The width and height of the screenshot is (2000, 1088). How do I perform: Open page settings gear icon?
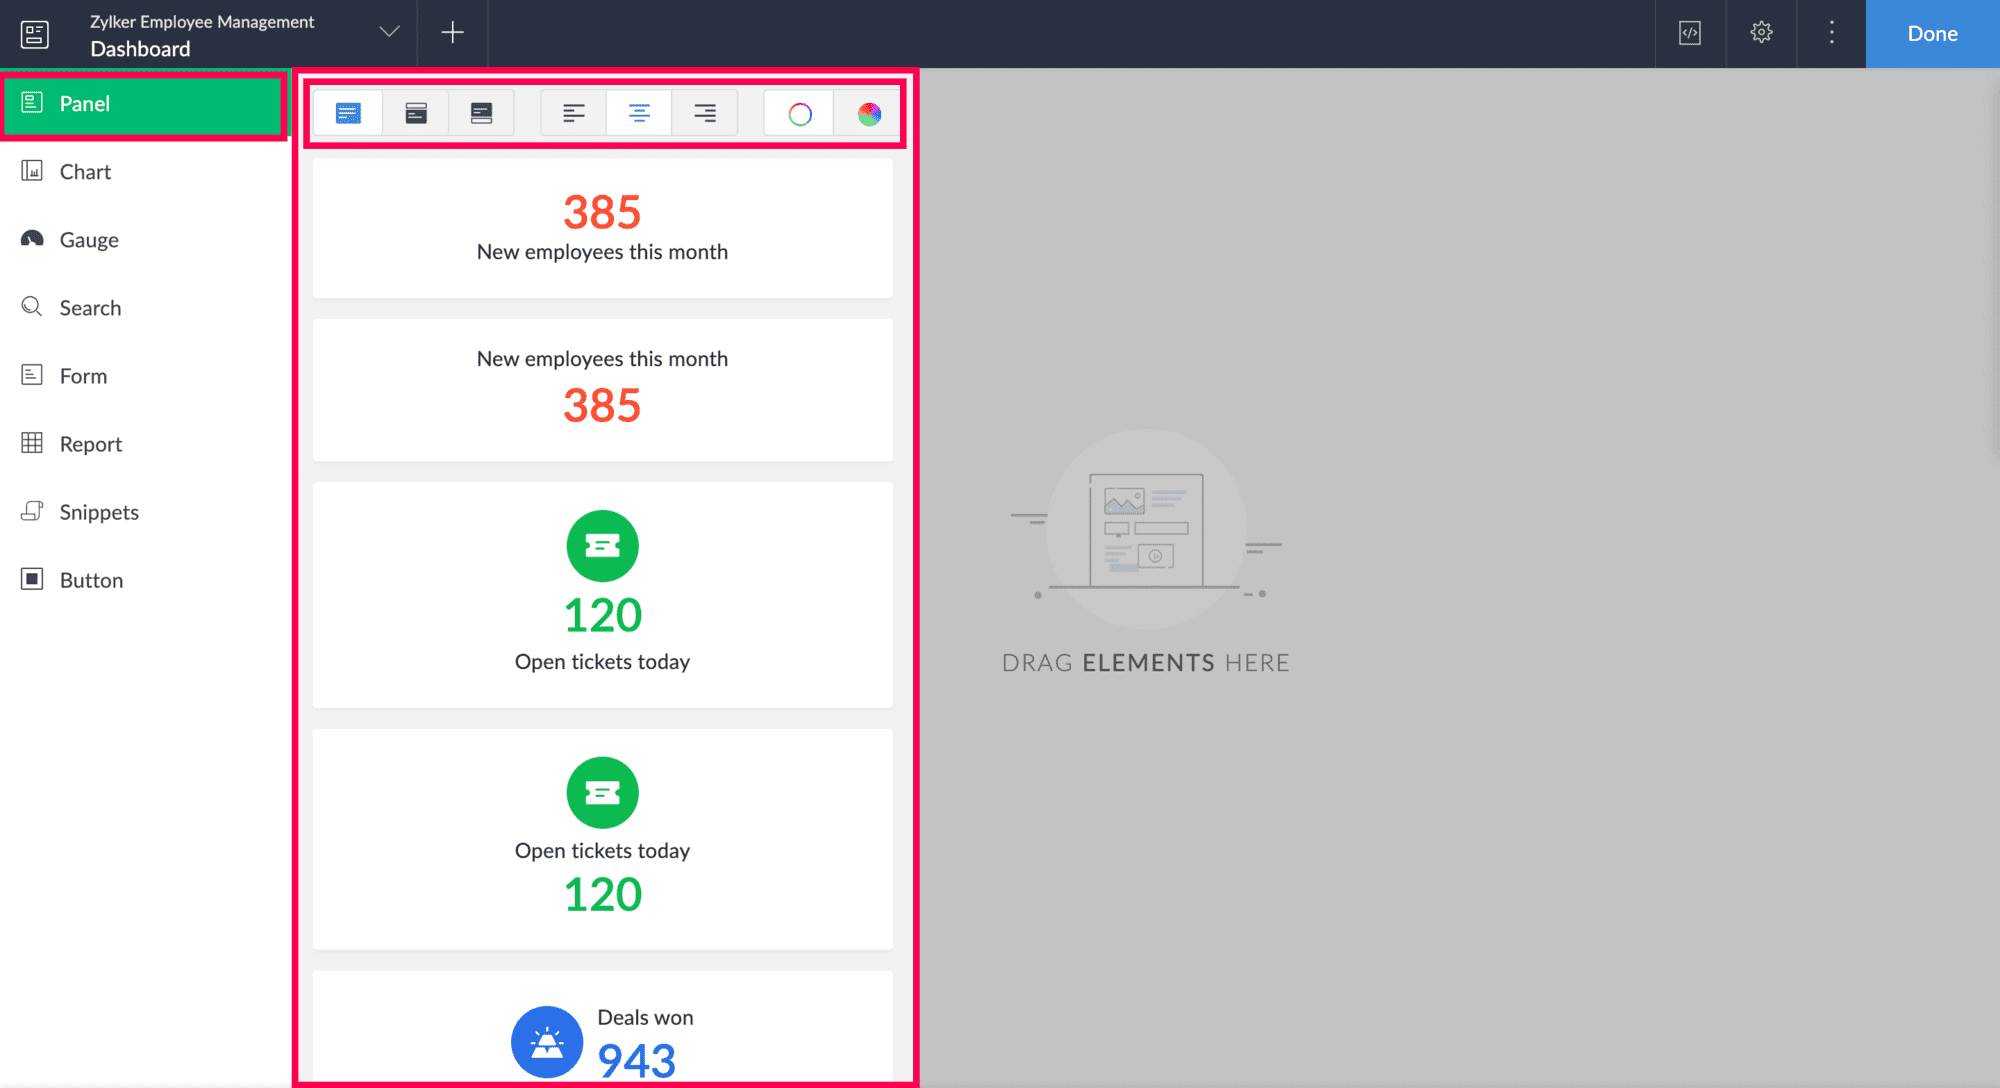point(1761,33)
